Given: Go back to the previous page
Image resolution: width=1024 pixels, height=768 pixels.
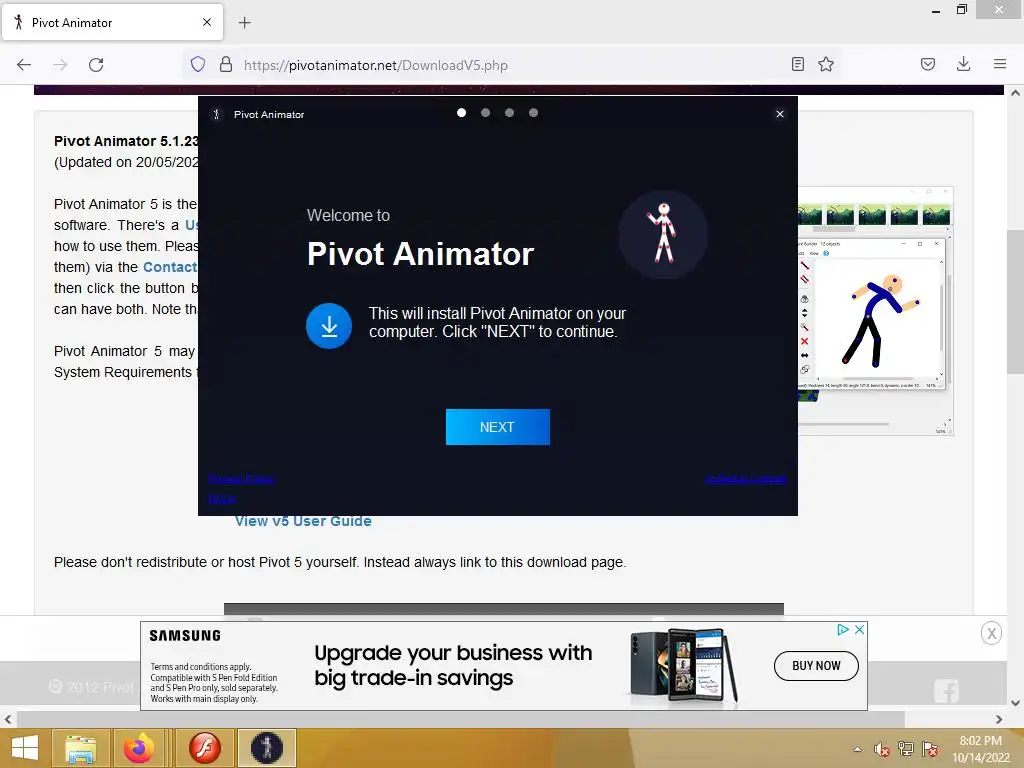Looking at the screenshot, I should [24, 65].
